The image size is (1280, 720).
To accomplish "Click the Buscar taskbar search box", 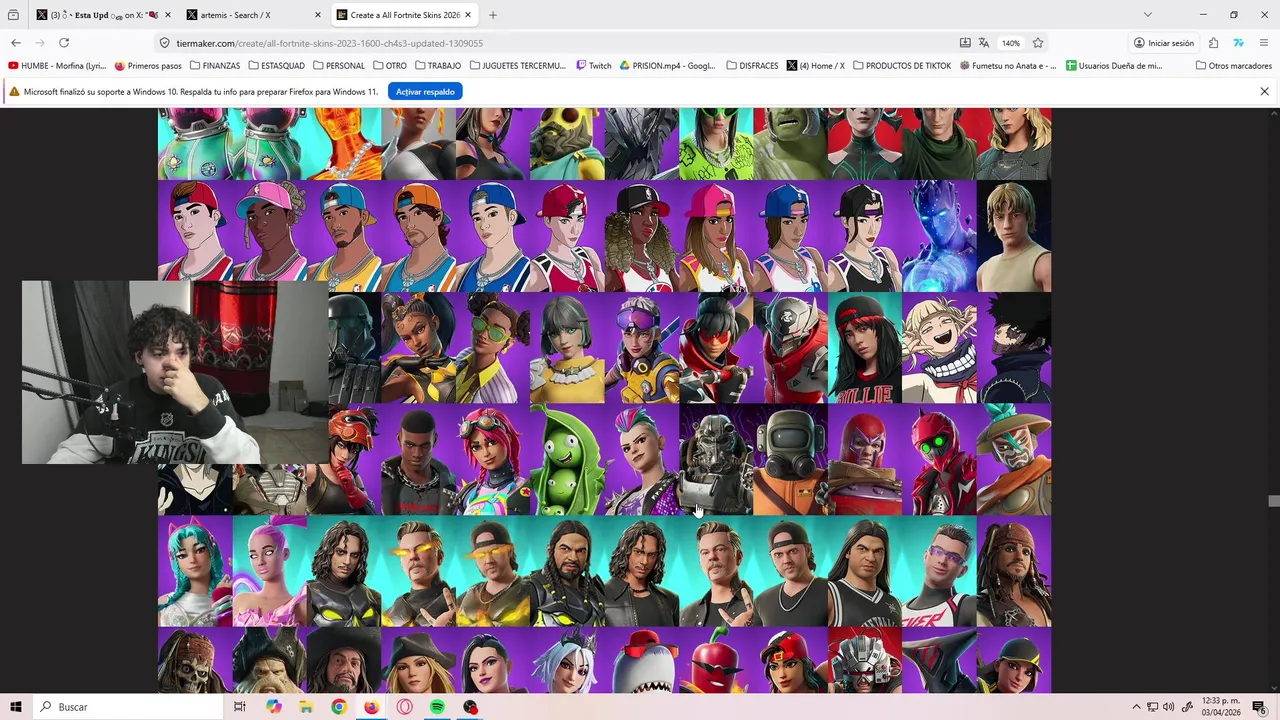I will 128,707.
